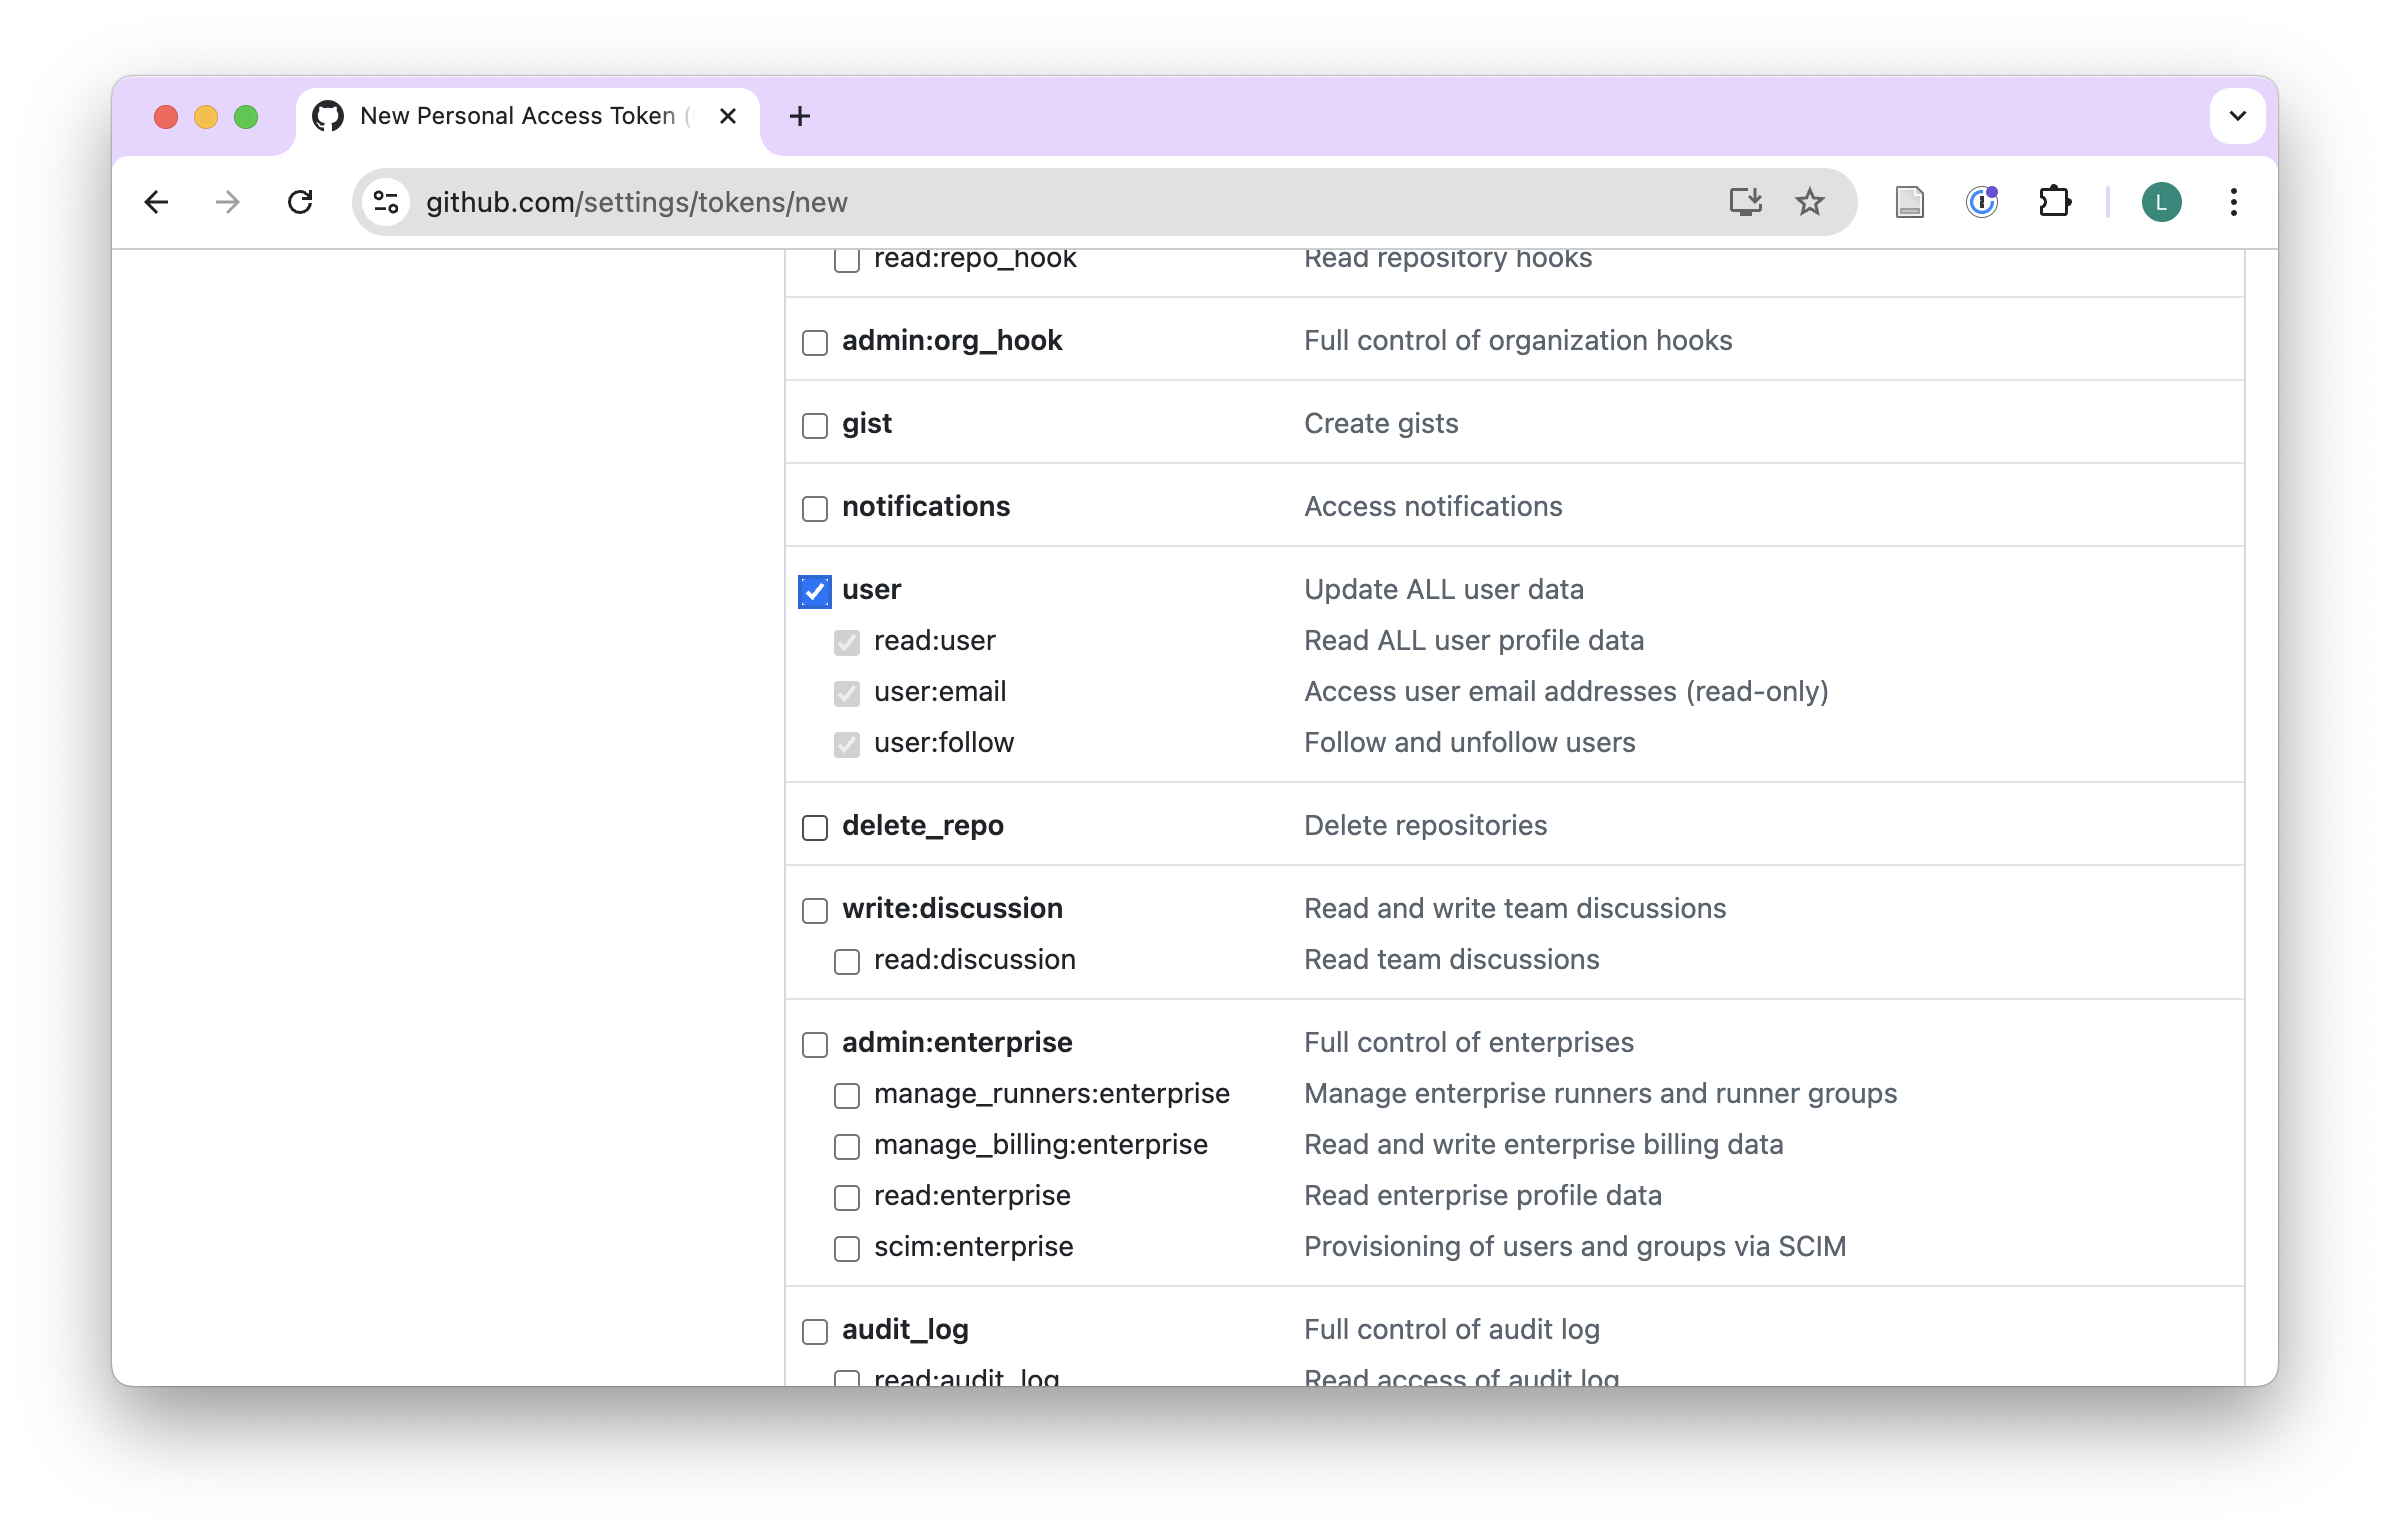Reload the GitHub token page
Viewport: 2390px width, 1534px height.
(x=300, y=202)
